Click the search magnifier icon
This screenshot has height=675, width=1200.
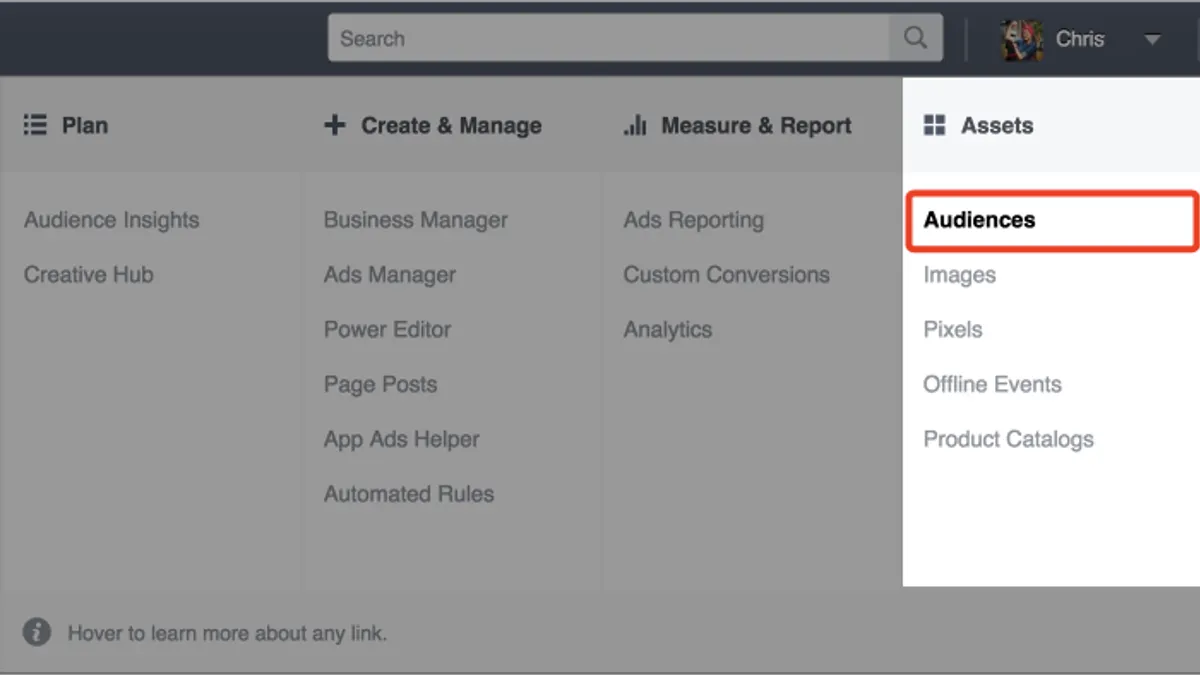pos(915,38)
